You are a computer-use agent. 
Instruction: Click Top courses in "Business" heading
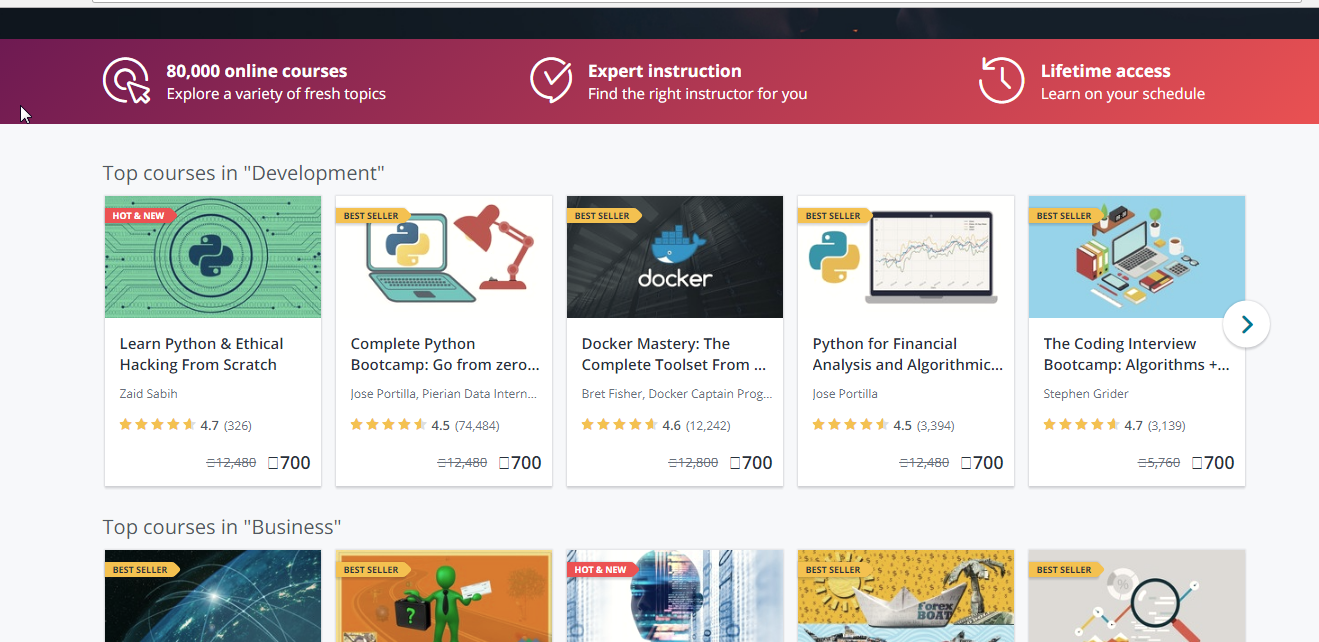click(x=222, y=527)
